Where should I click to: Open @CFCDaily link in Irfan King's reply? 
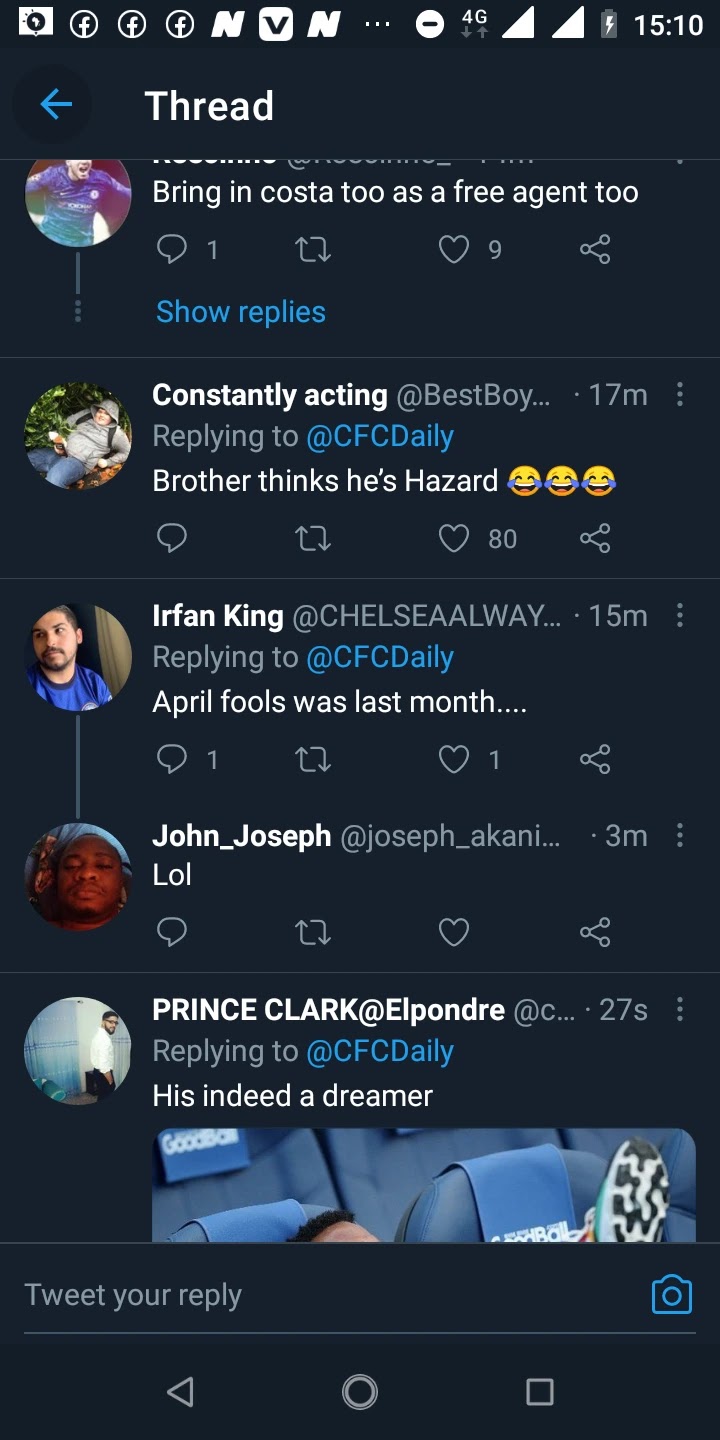click(x=380, y=657)
